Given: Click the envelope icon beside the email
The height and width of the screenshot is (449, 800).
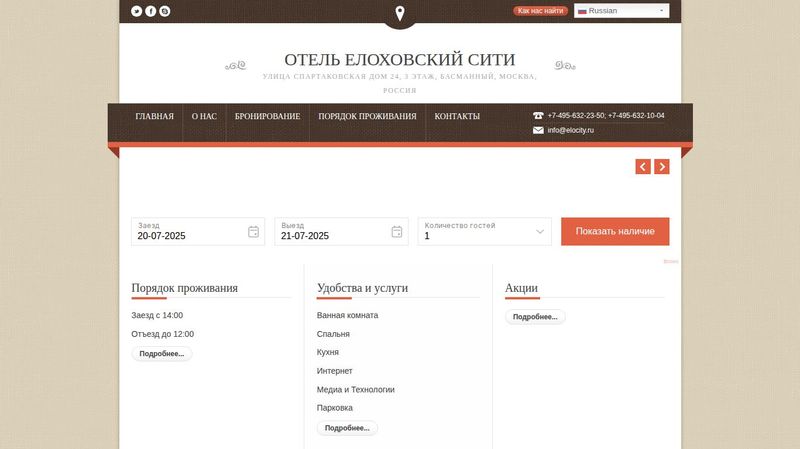Looking at the screenshot, I should (x=538, y=130).
